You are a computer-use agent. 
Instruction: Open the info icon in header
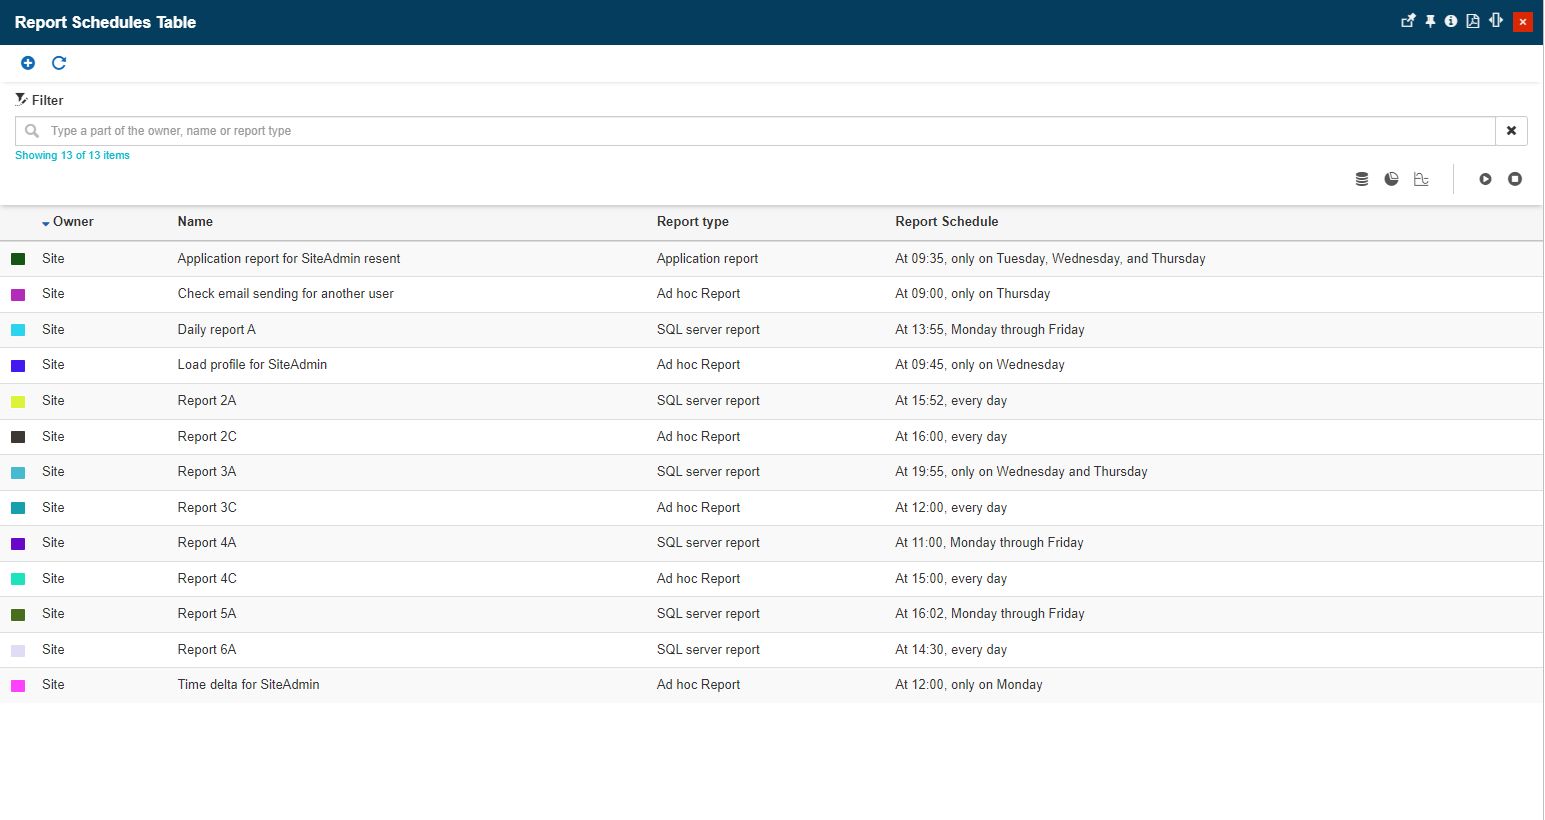(x=1450, y=21)
